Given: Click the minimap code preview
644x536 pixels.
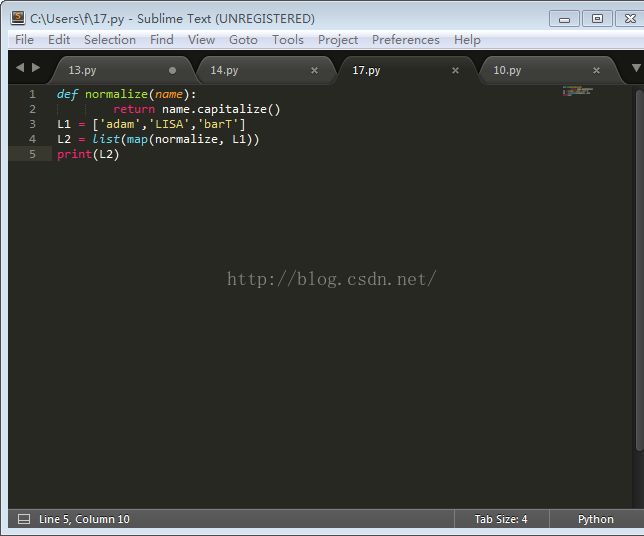Looking at the screenshot, I should click(577, 91).
